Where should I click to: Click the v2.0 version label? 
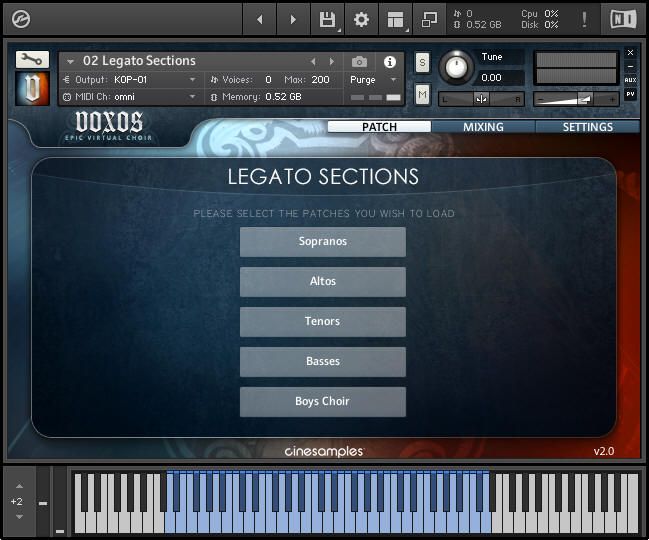(x=604, y=451)
